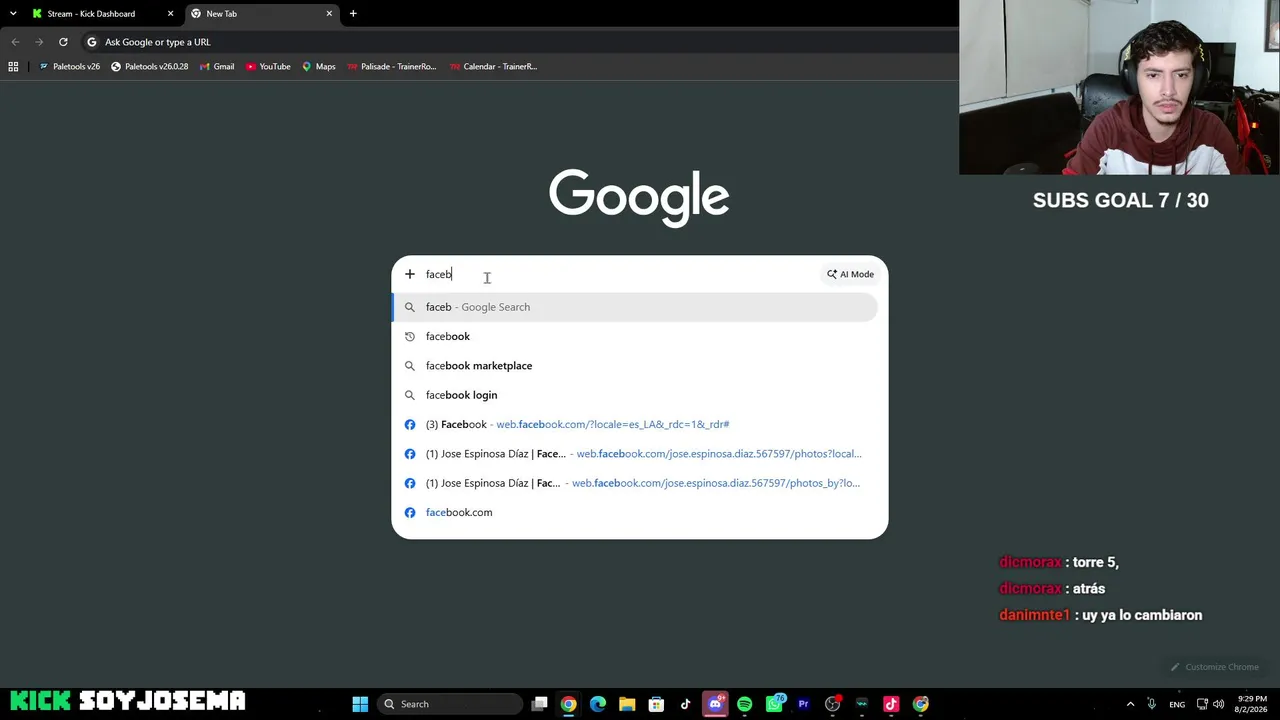The height and width of the screenshot is (720, 1280).
Task: Open the YouTube bookmark
Action: [267, 67]
